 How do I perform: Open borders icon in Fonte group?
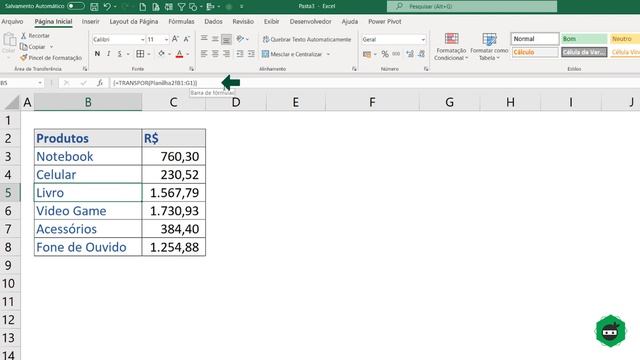[x=140, y=54]
